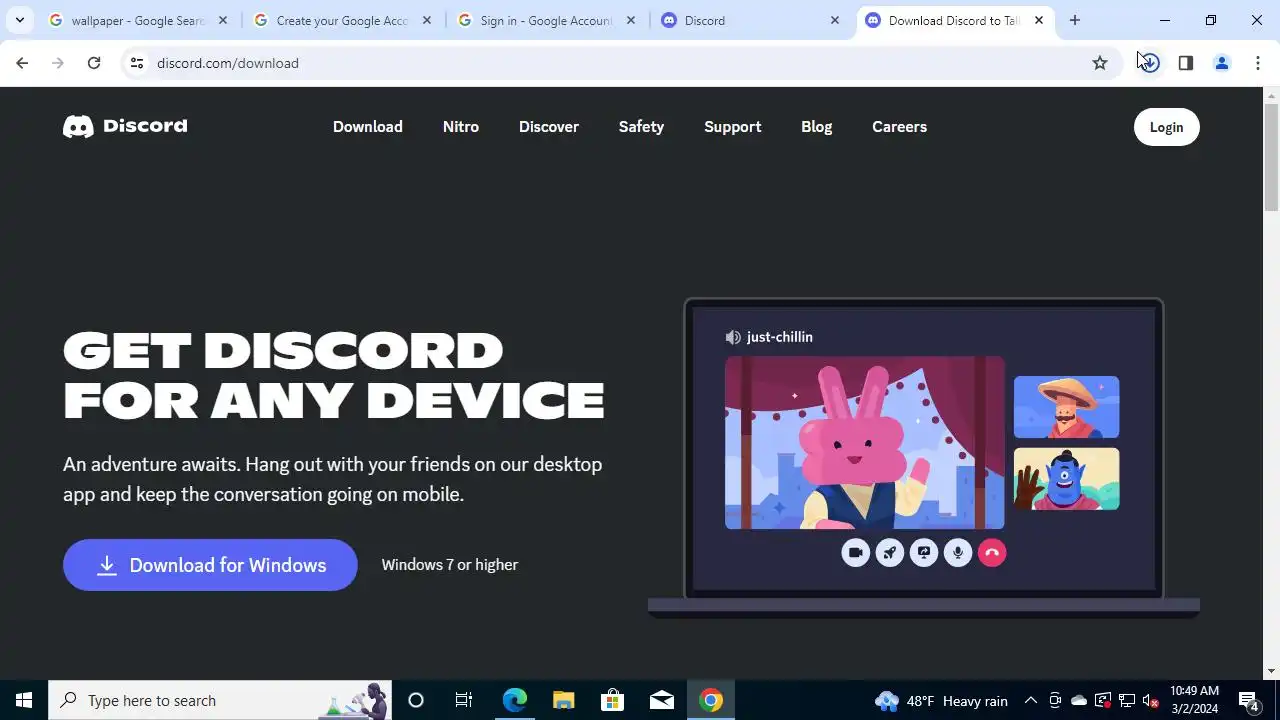Click Chrome icon on taskbar

[711, 700]
